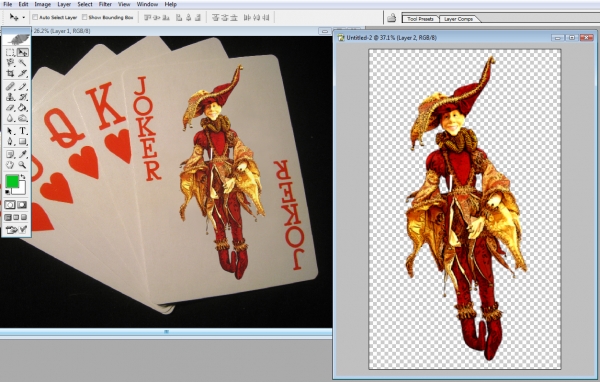Select the Rectangular Marquee tool
The image size is (600, 382).
10,52
